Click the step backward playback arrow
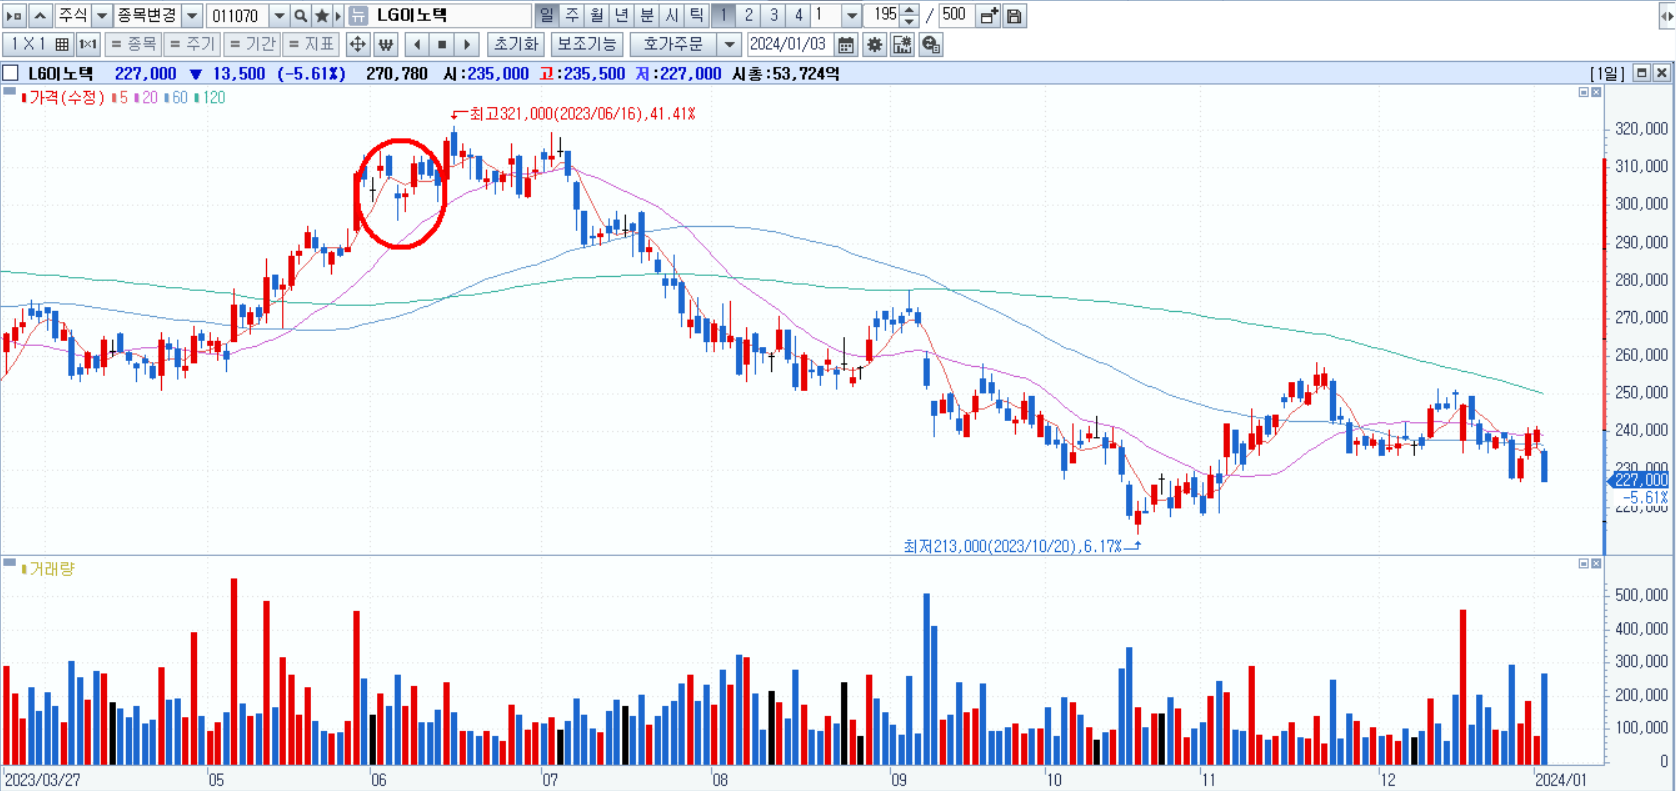This screenshot has width=1676, height=791. [x=417, y=44]
